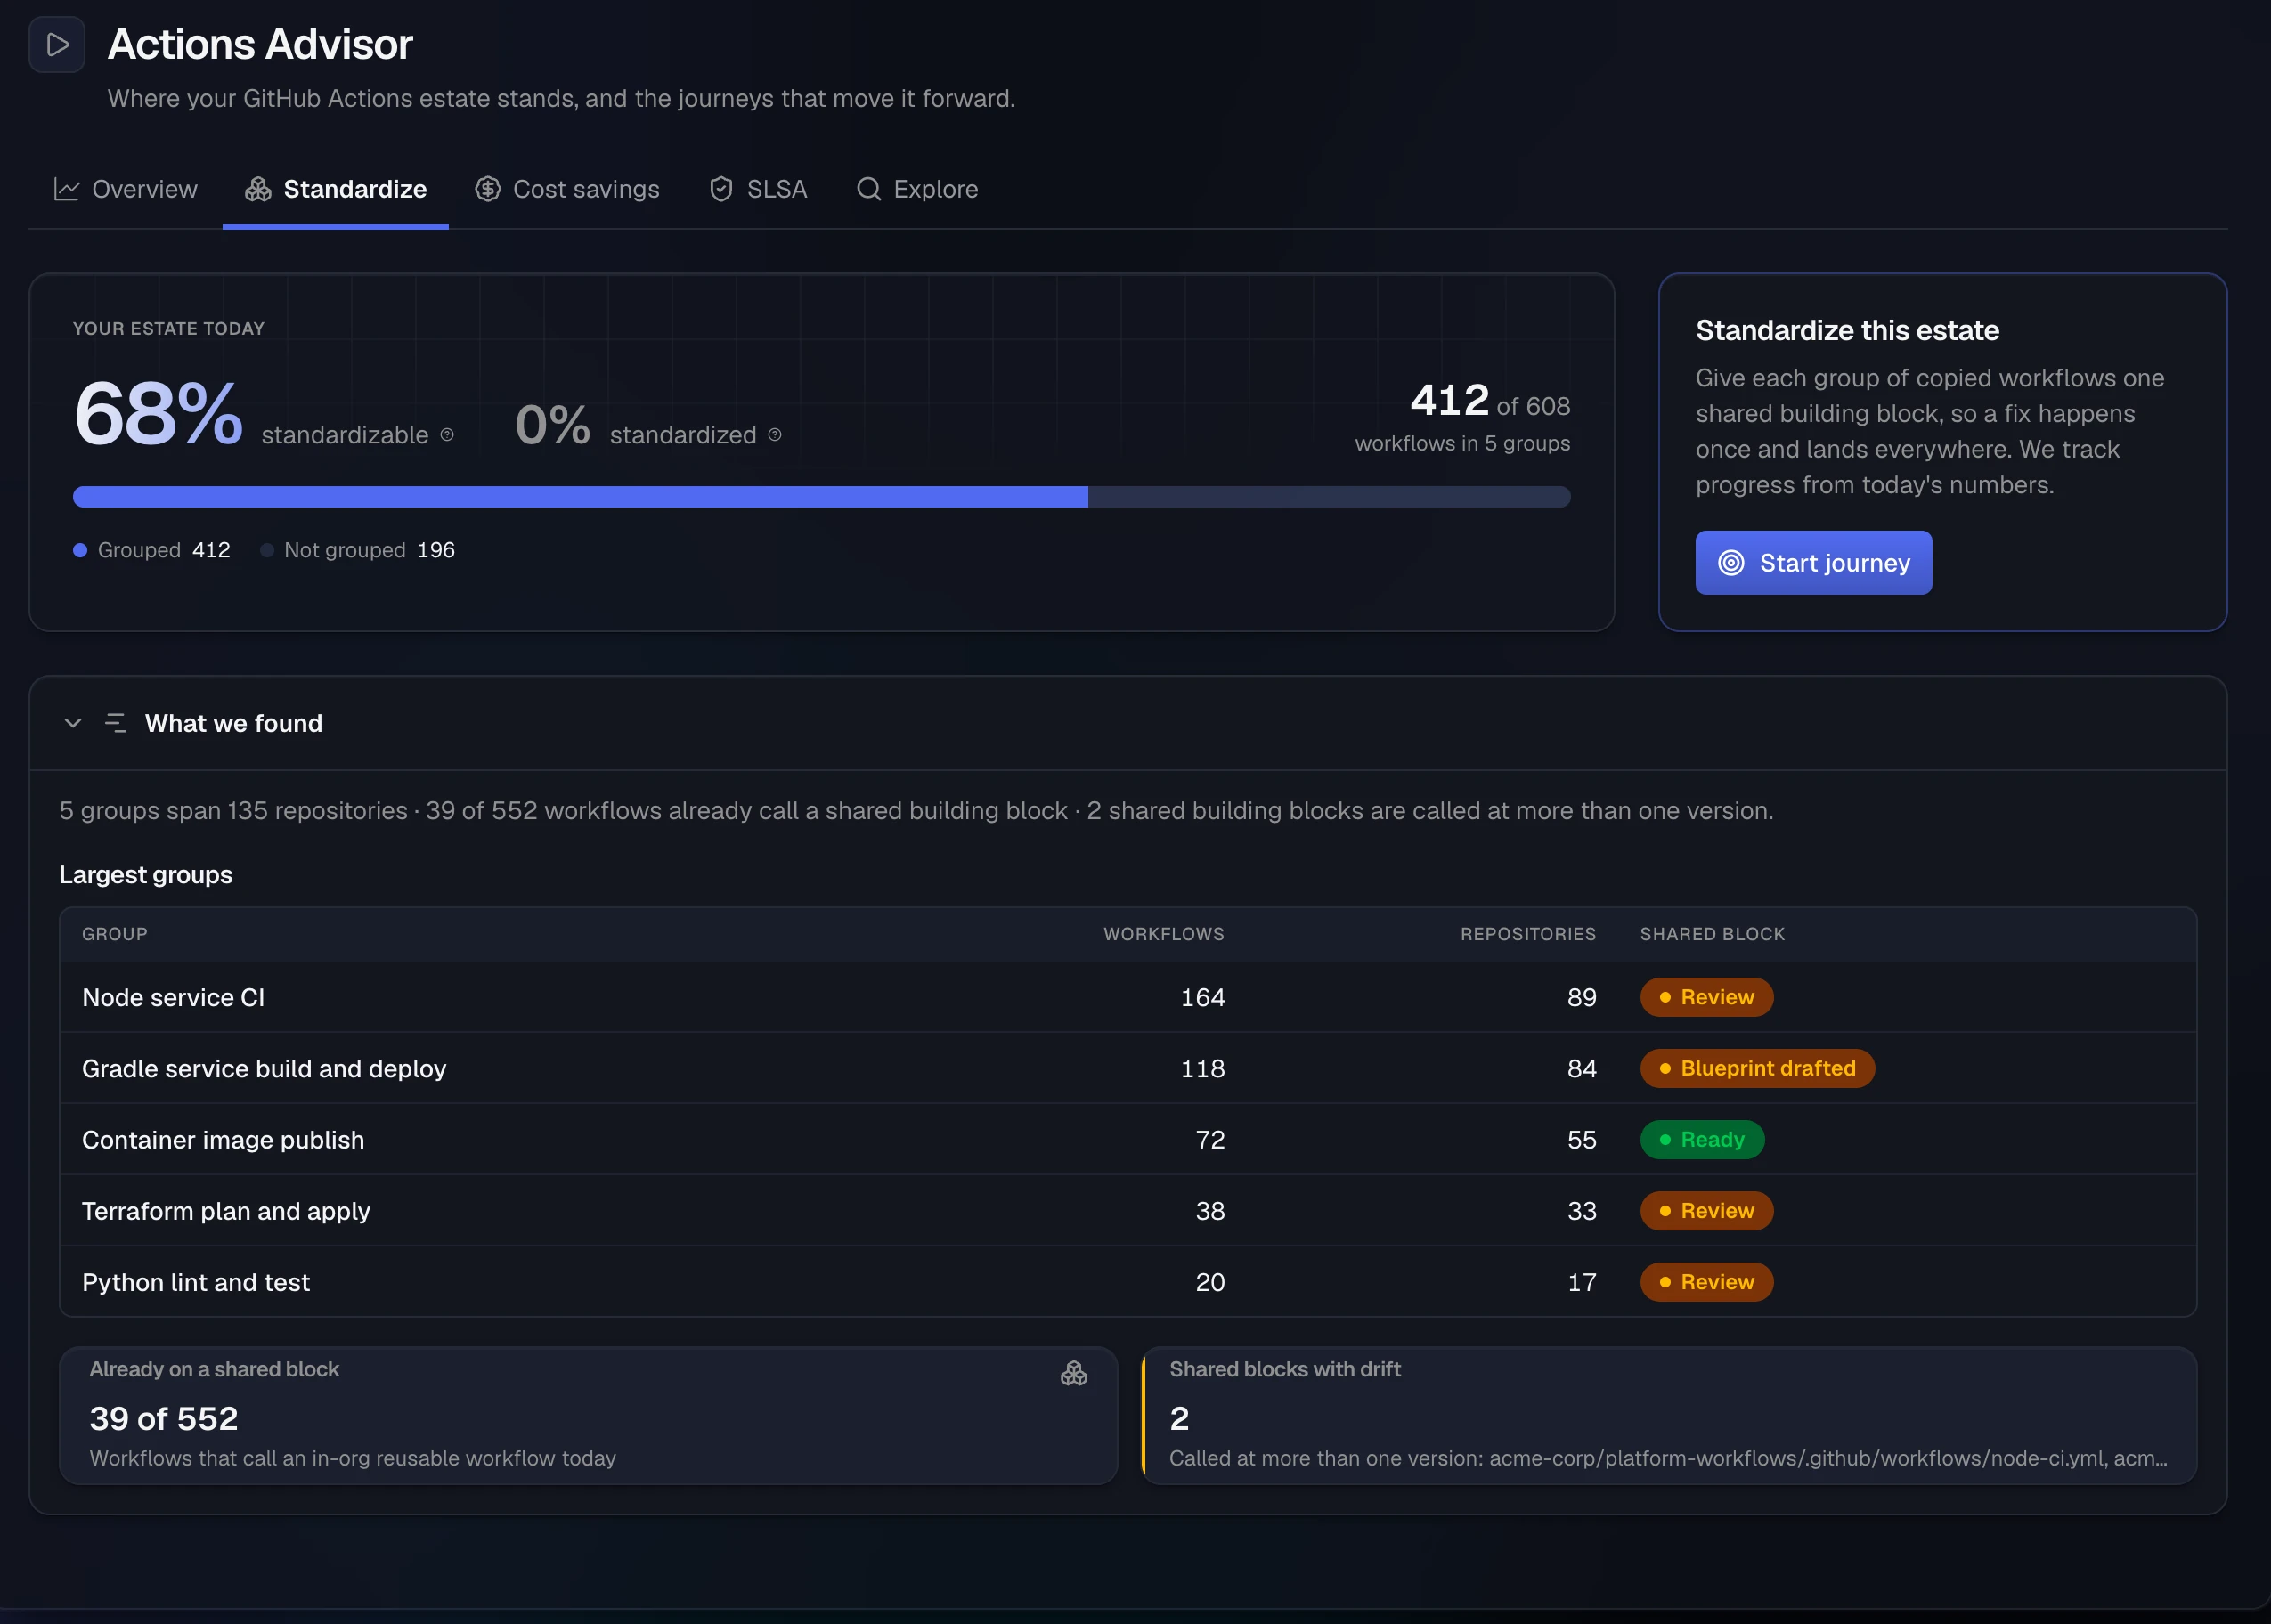2271x1624 pixels.
Task: Select the Terraform plan and apply row
Action: (x=1128, y=1211)
